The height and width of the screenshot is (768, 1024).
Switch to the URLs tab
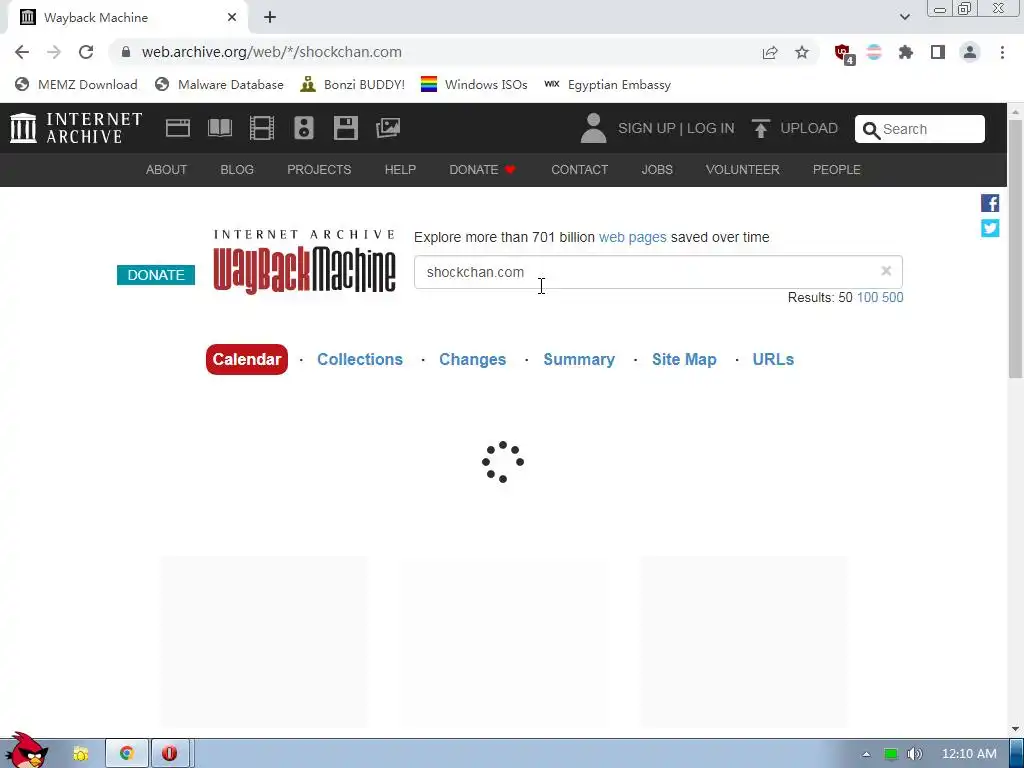[773, 359]
